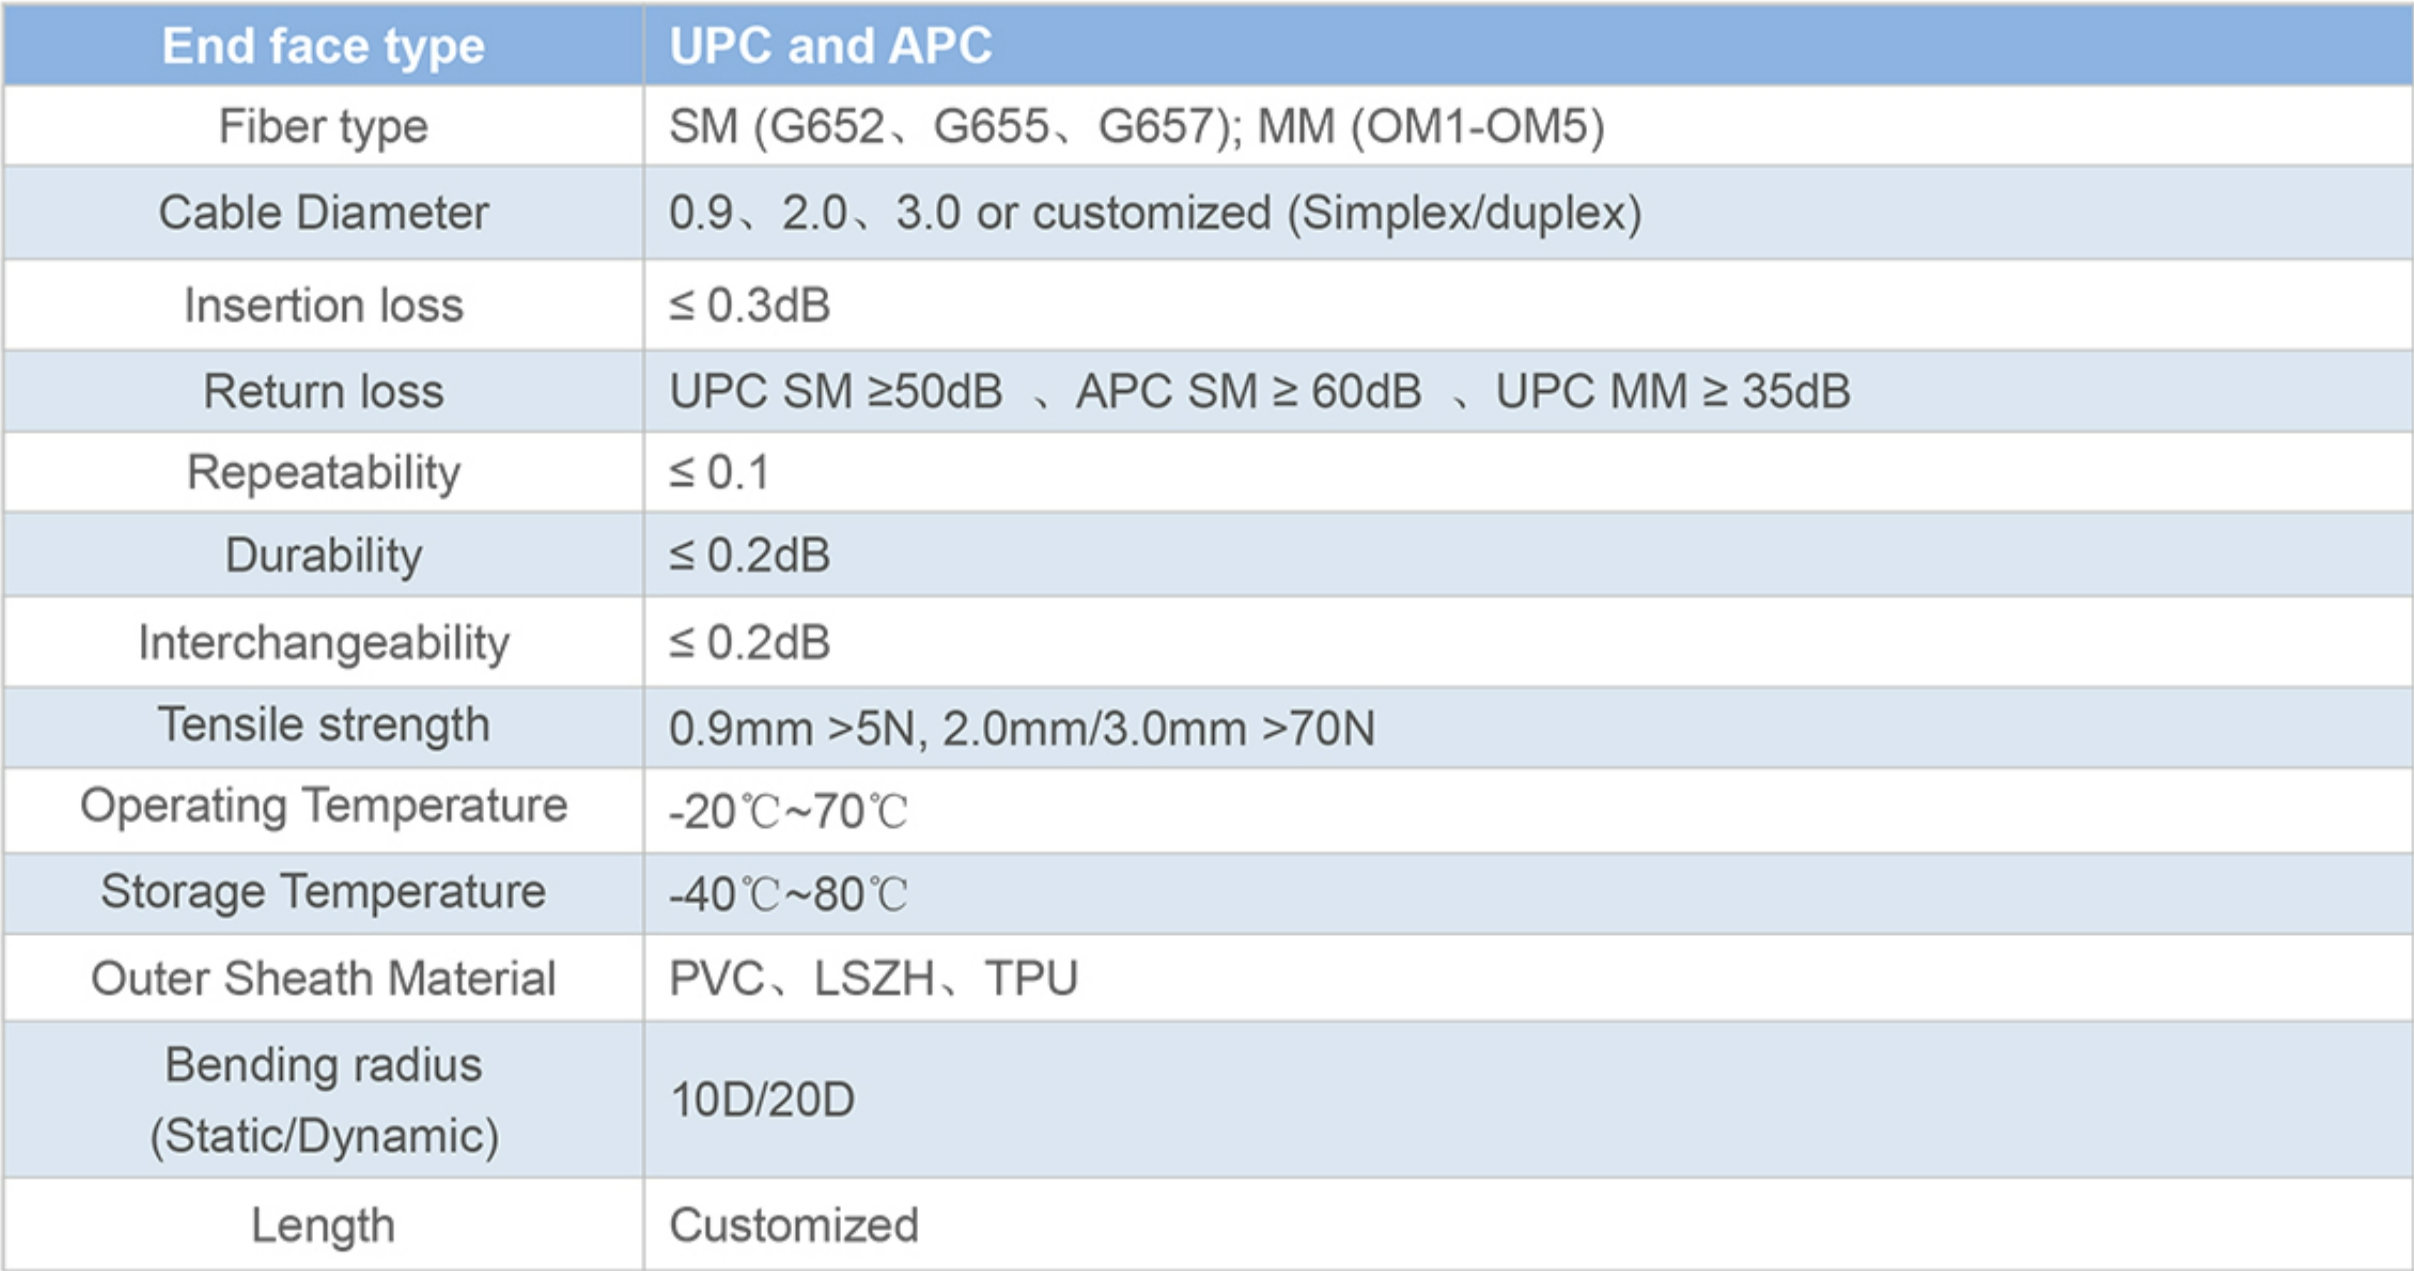The image size is (2414, 1271).
Task: Click the "10D/20D" bending radius value
Action: coord(762,1100)
